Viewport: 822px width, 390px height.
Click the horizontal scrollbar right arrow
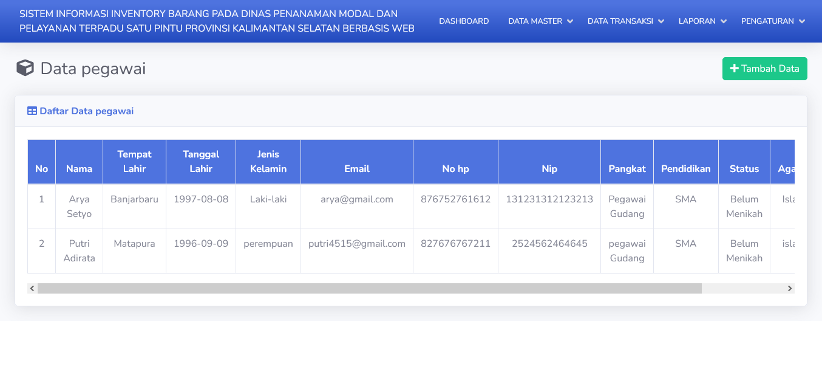(x=789, y=288)
